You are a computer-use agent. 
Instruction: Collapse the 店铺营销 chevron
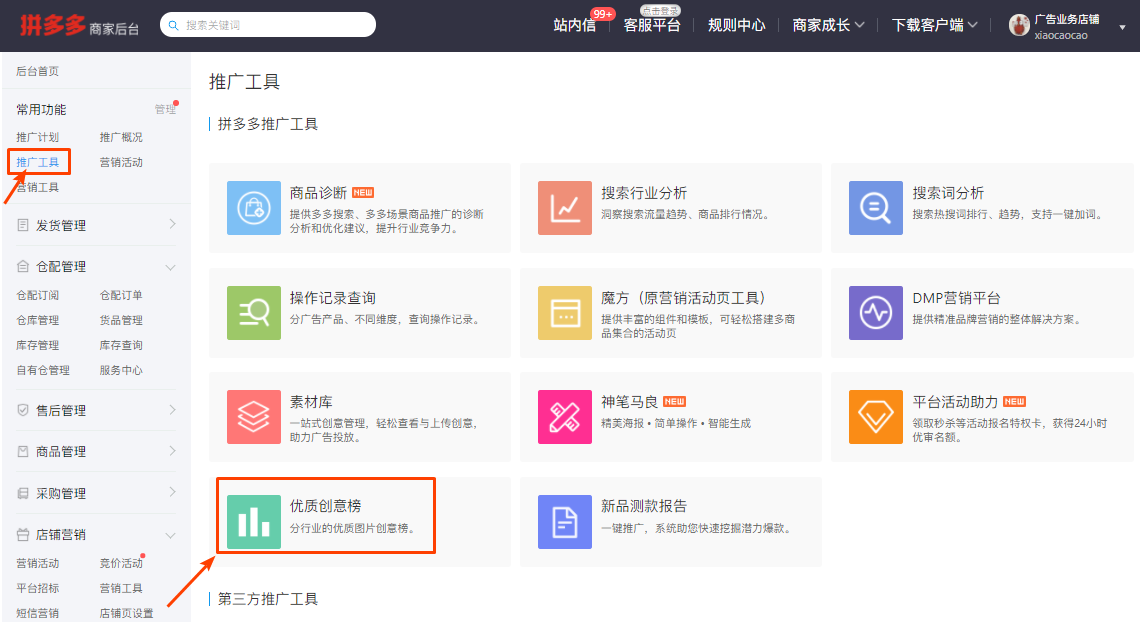coord(170,536)
